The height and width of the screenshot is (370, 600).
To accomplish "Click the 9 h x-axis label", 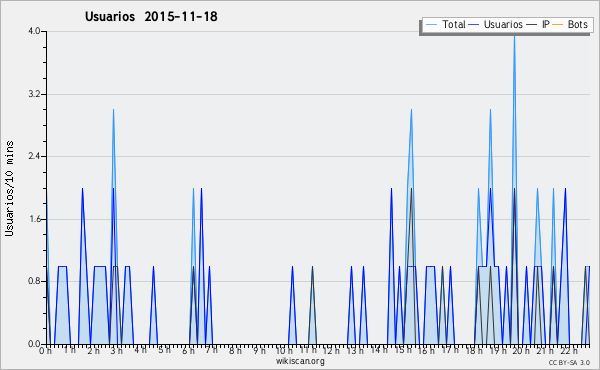I will pos(259,350).
